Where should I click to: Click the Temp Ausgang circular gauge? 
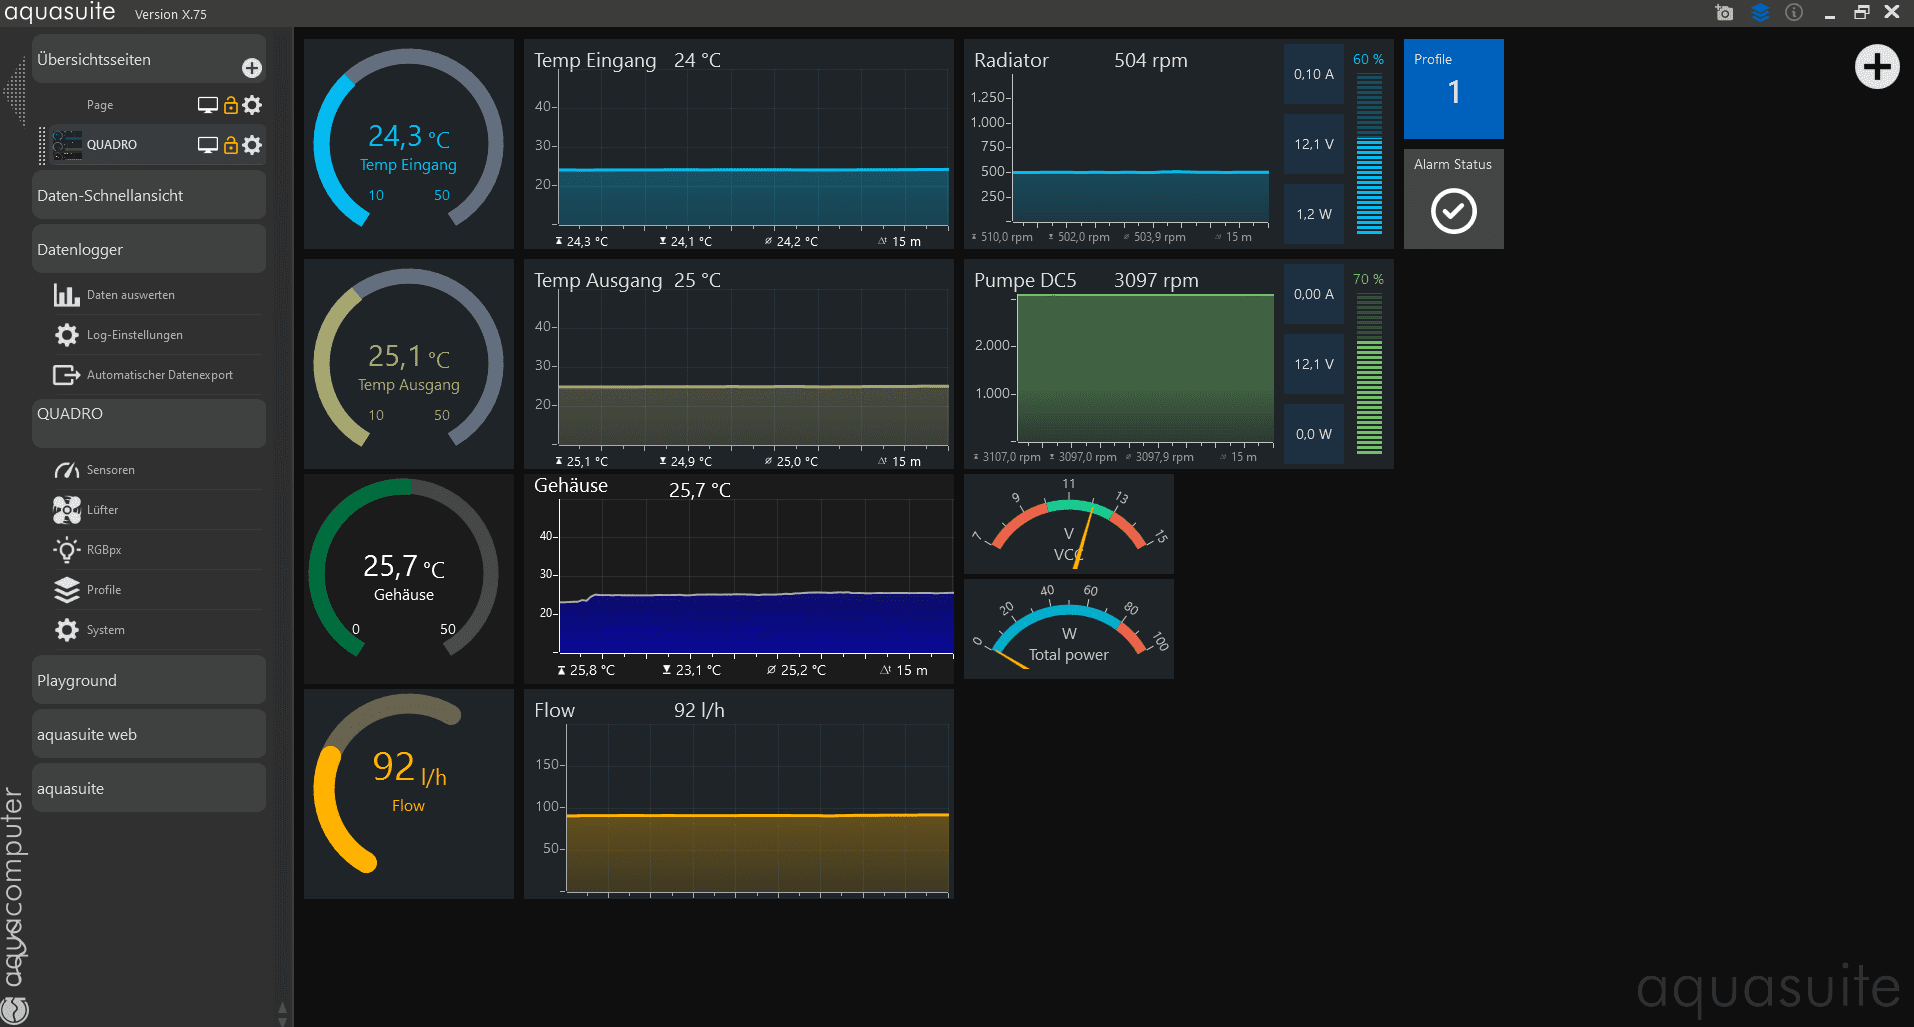pyautogui.click(x=408, y=364)
